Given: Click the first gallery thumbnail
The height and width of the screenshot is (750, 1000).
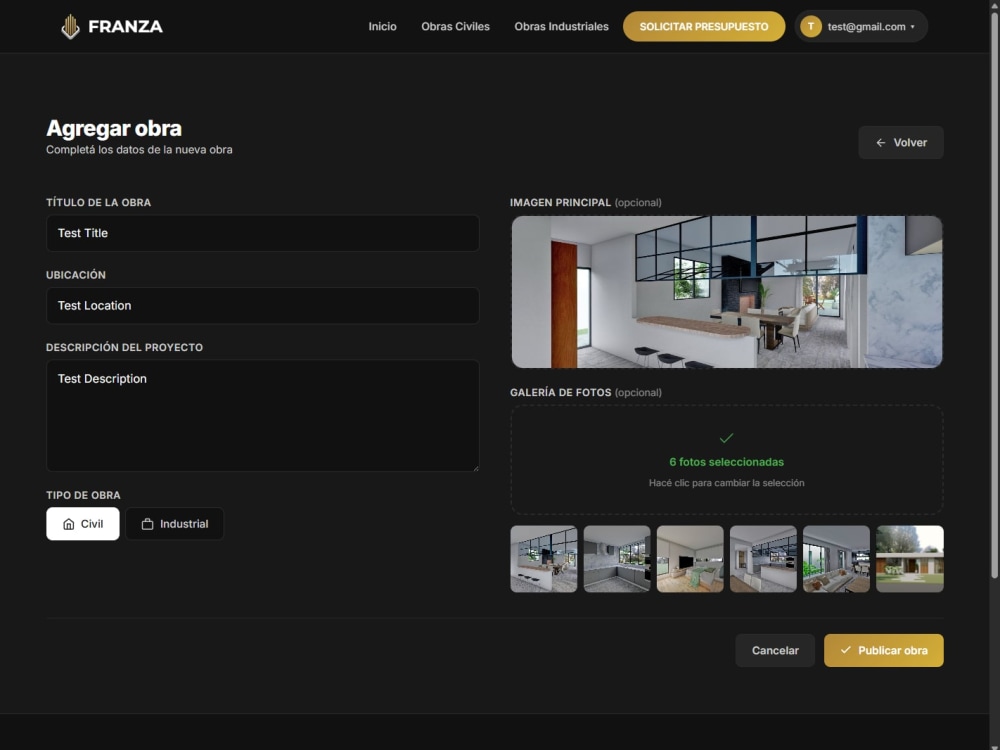Looking at the screenshot, I should click(x=543, y=559).
